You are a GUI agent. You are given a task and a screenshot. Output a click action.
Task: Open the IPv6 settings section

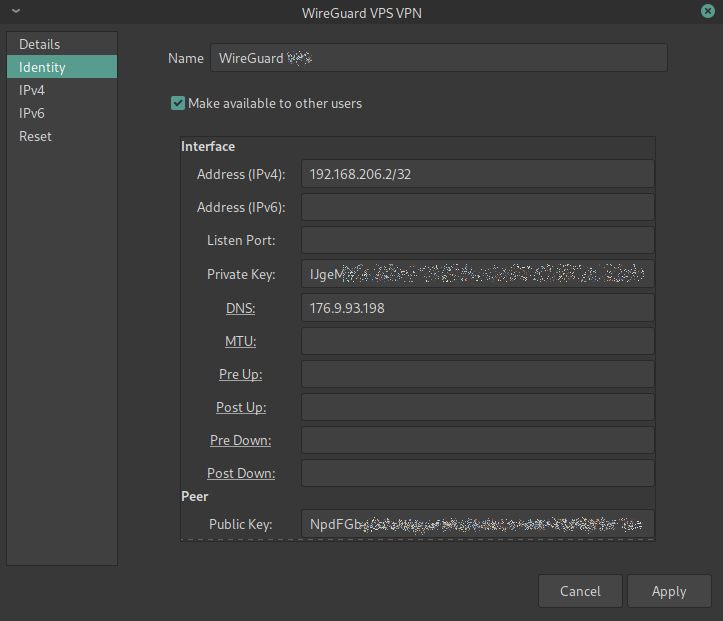(62, 113)
